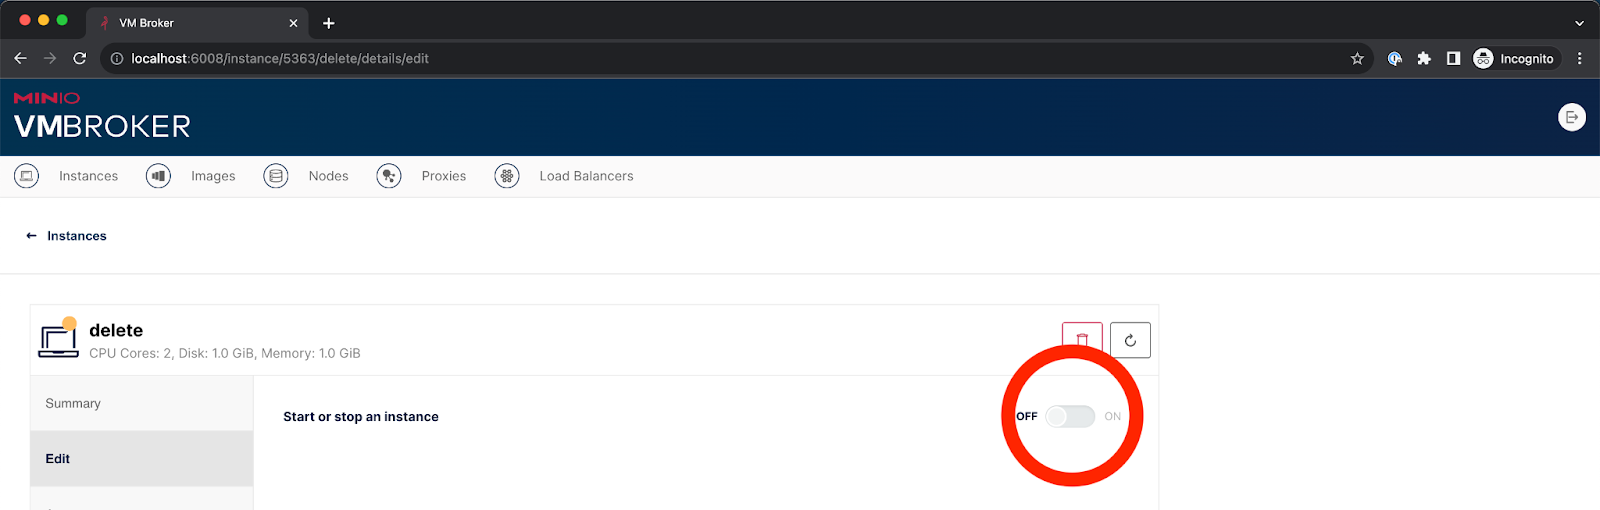Click the Proxies icon in navigation

[x=389, y=176]
